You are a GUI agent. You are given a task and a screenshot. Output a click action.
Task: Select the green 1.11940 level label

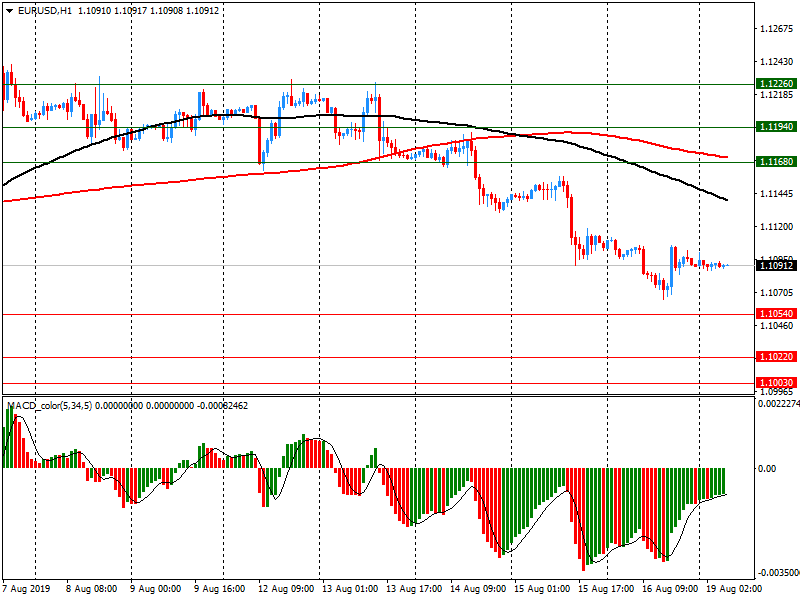pos(776,127)
